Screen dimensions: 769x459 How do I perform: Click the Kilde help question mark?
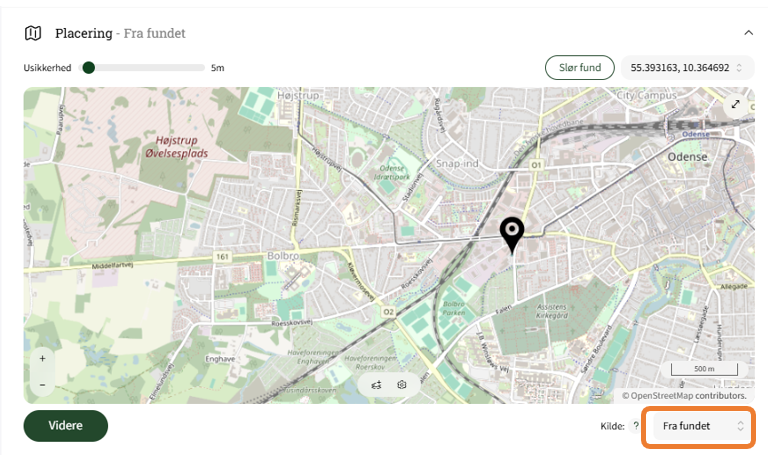point(636,426)
